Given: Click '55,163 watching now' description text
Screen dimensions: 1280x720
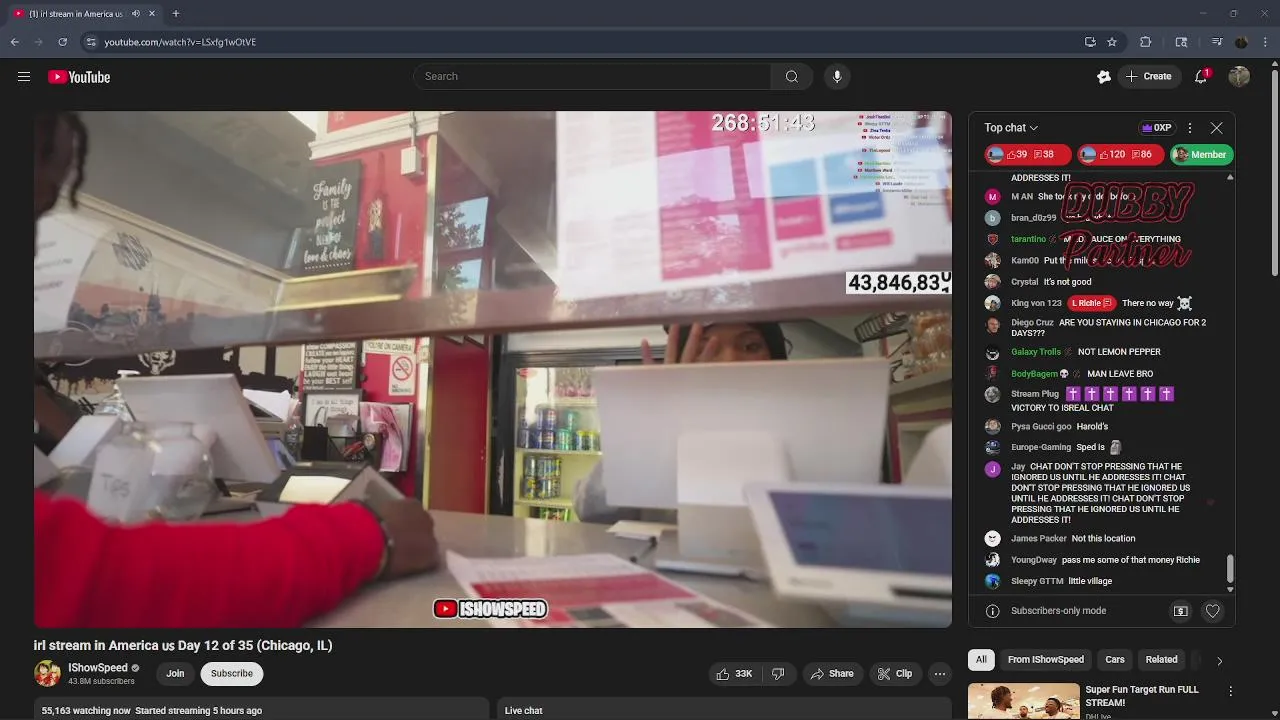Looking at the screenshot, I should point(86,711).
